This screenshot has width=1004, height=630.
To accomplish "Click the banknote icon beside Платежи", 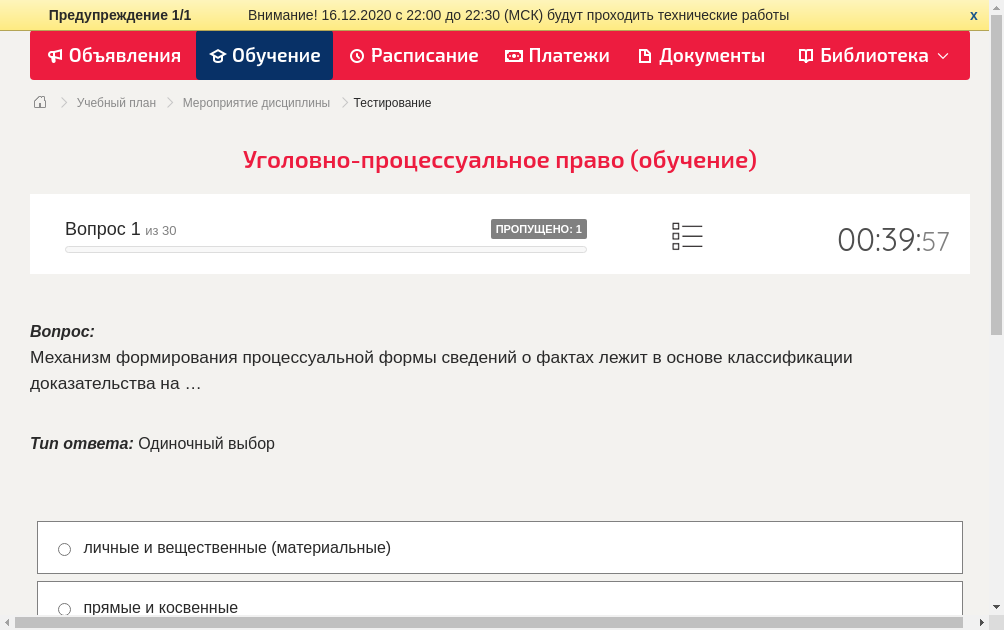I will point(514,56).
